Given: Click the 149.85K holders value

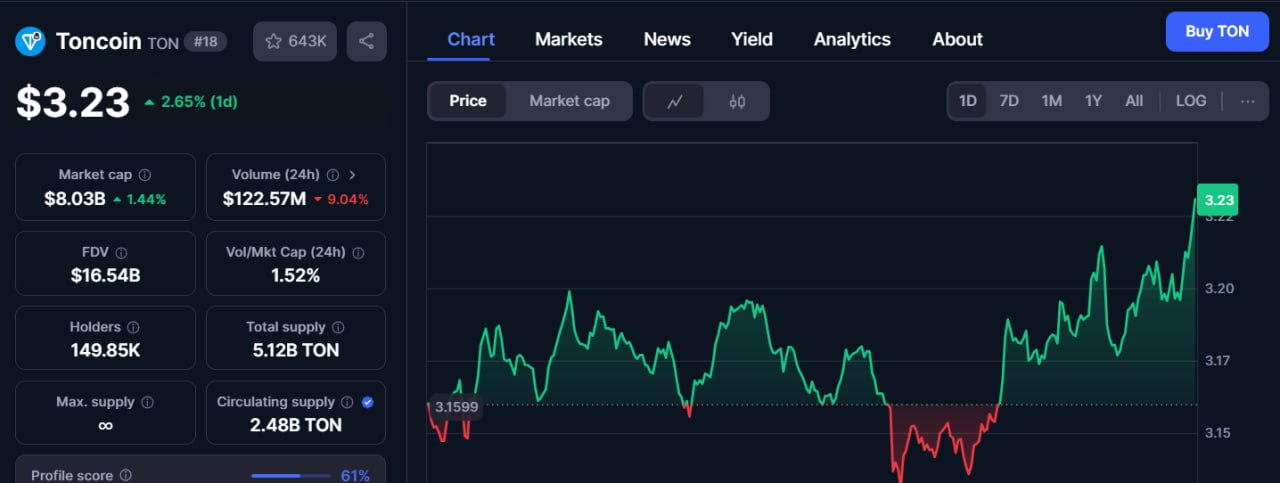Looking at the screenshot, I should point(105,350).
